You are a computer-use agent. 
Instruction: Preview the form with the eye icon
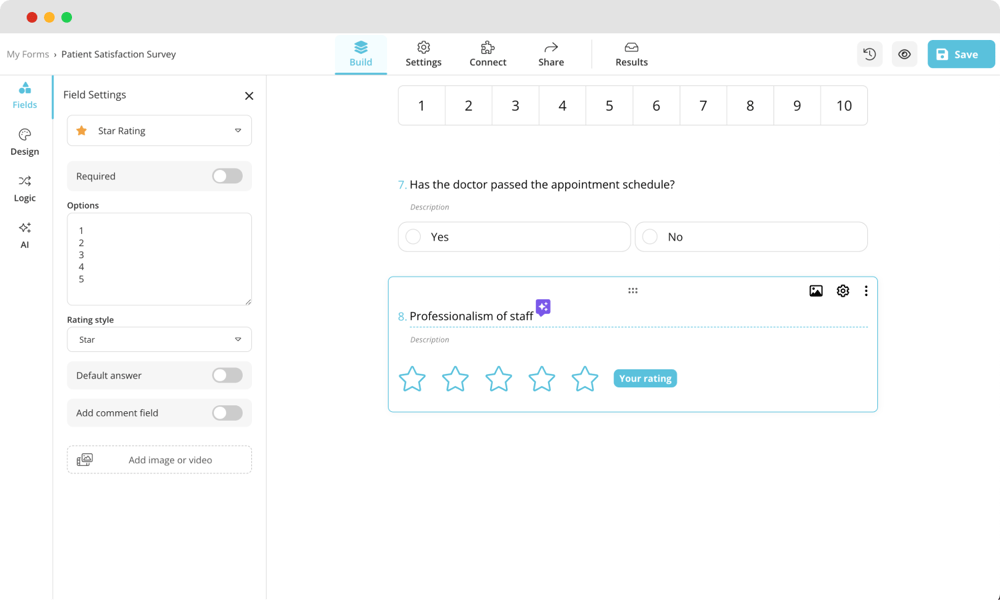point(904,54)
